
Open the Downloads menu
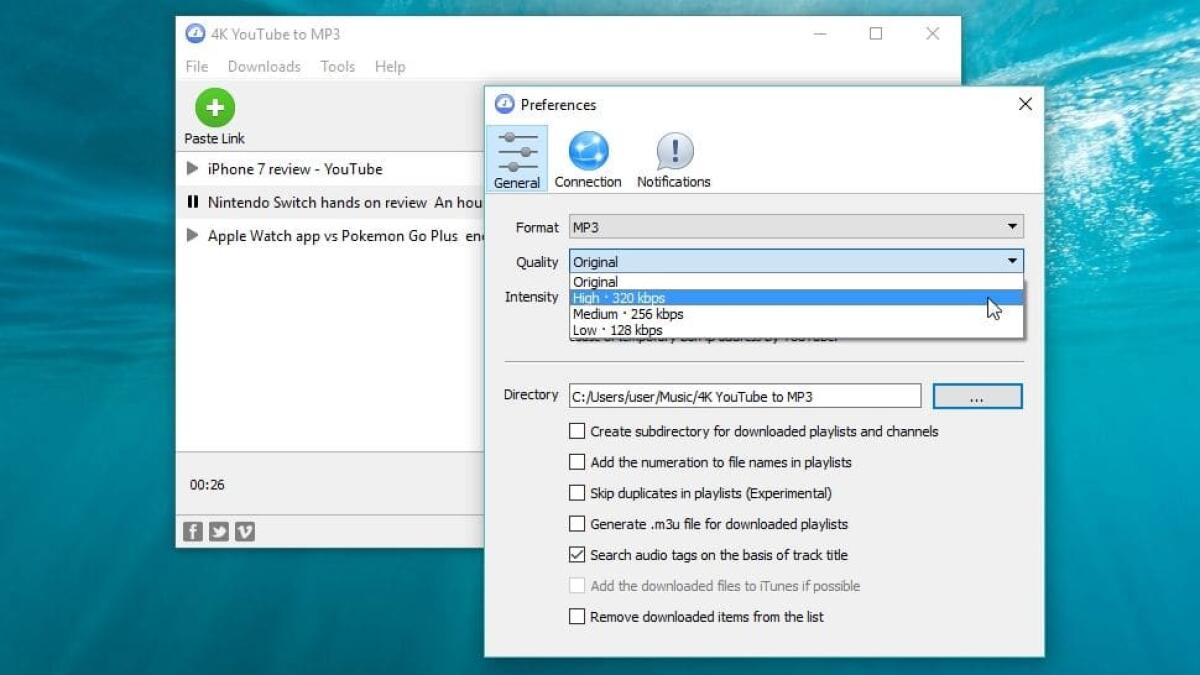click(x=264, y=66)
